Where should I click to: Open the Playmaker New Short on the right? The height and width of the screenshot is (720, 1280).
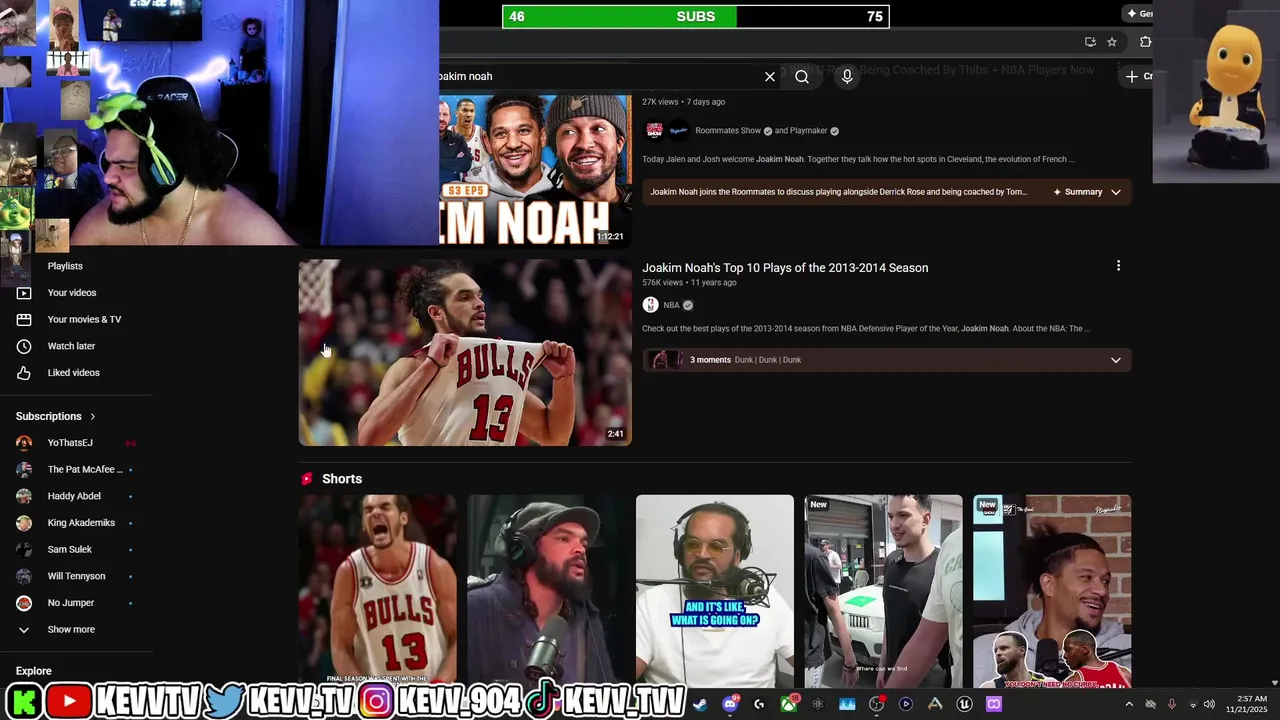1052,590
